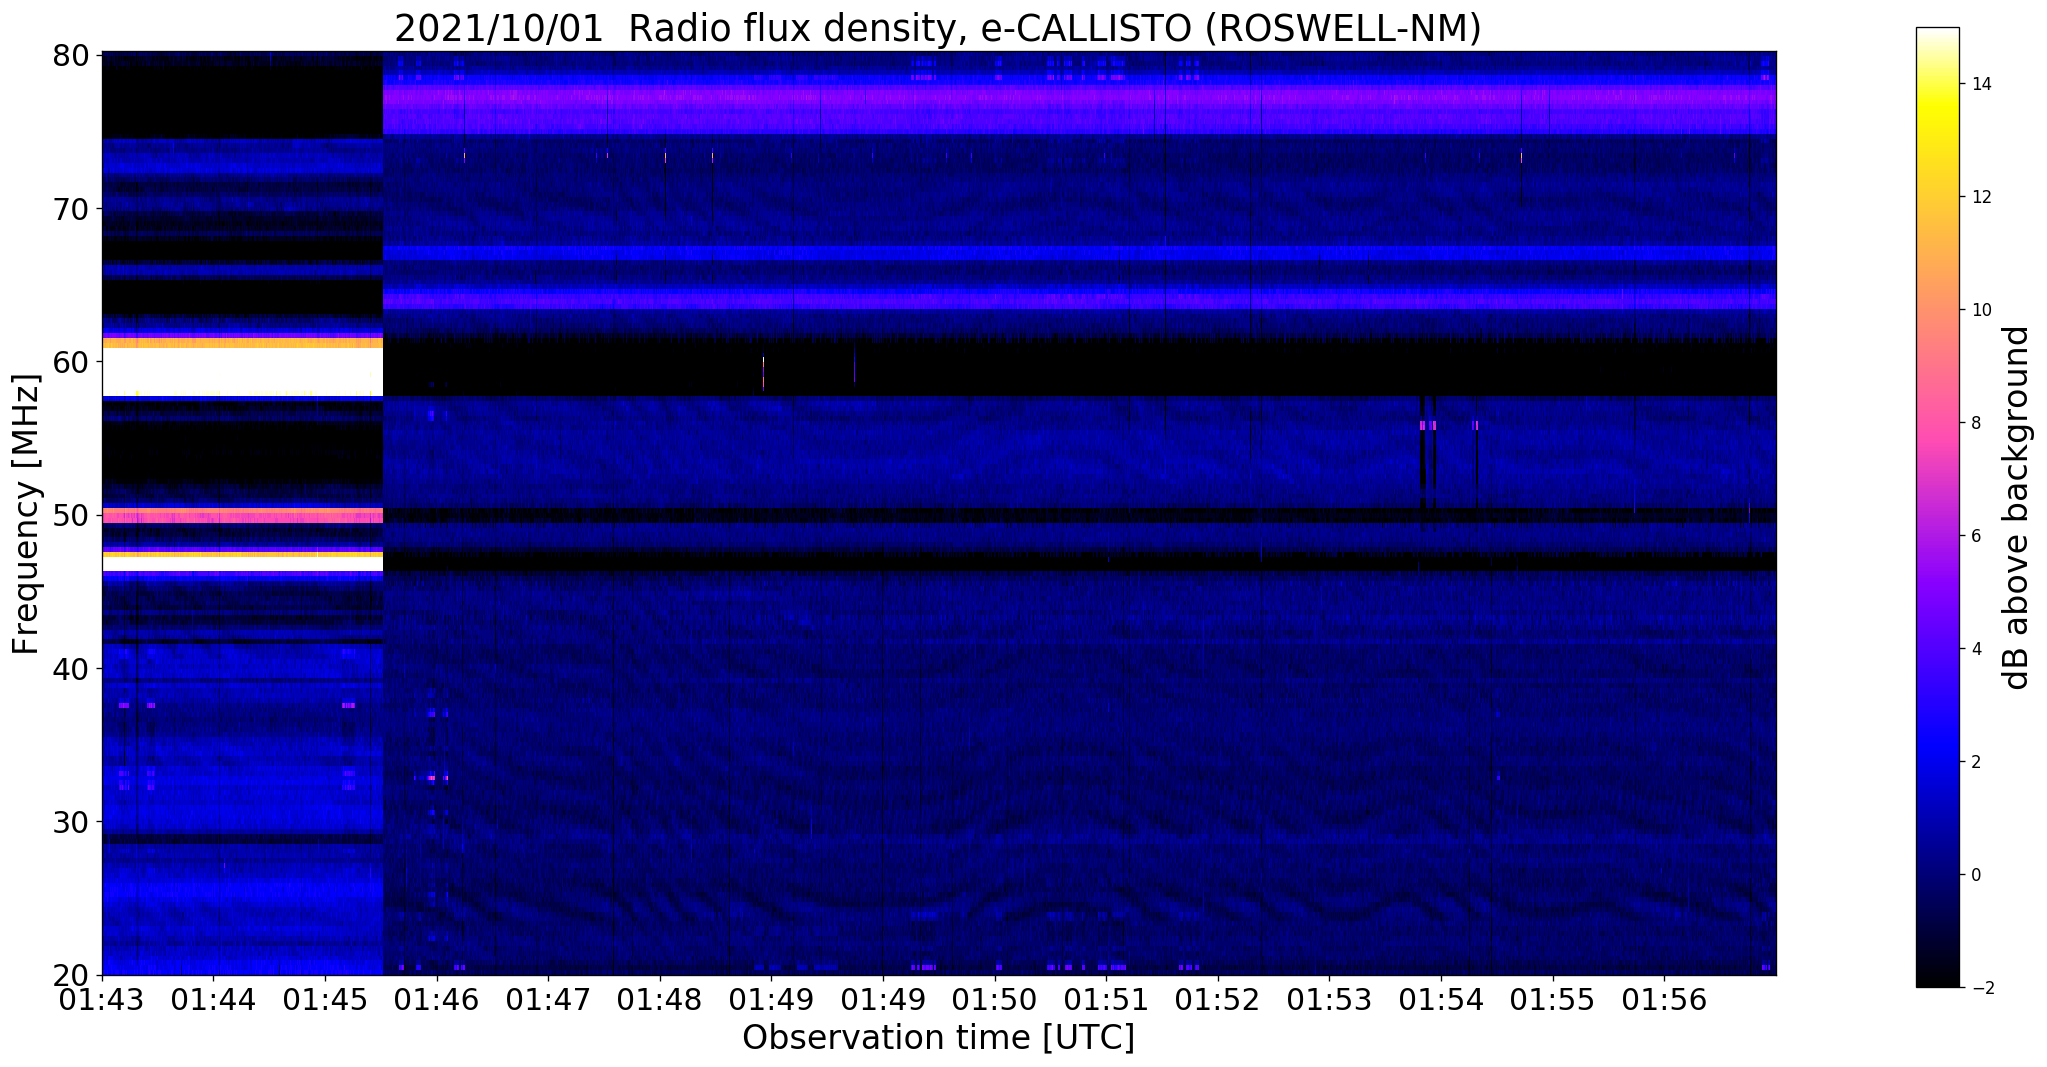This screenshot has height=1067, width=2047.
Task: Click the 01:50 time tick label
Action: [995, 1000]
